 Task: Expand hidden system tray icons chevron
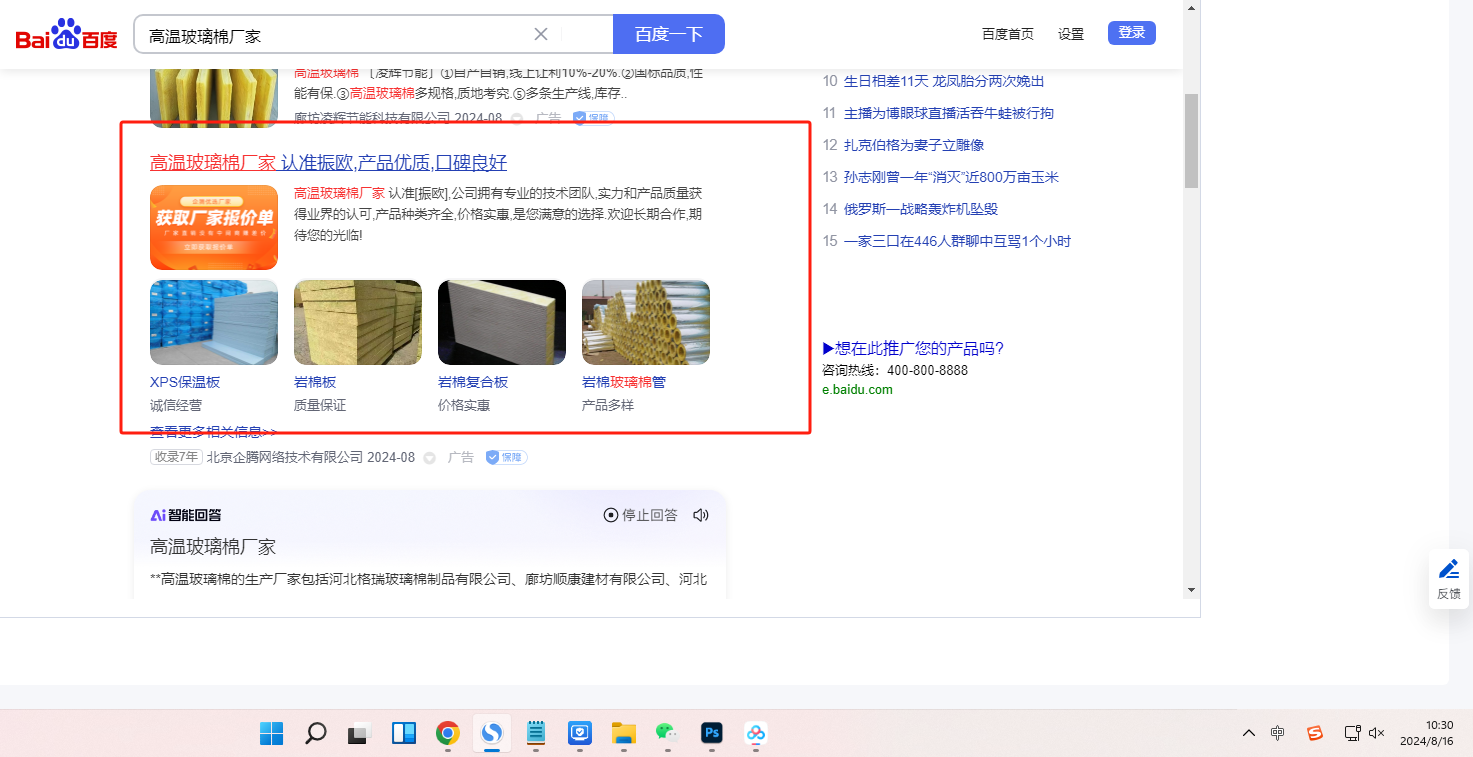1248,733
